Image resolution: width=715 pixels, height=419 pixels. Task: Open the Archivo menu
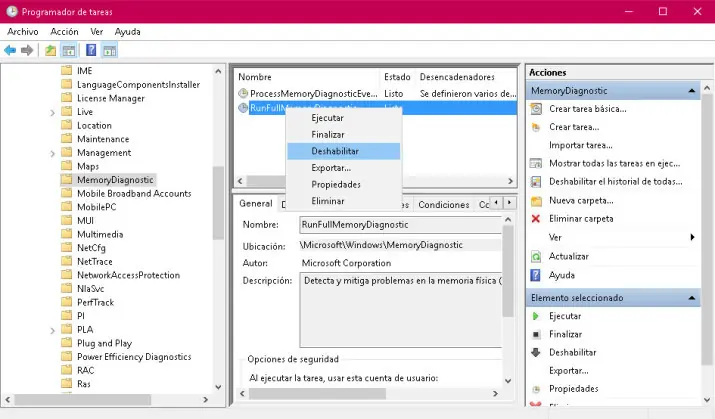[x=23, y=31]
